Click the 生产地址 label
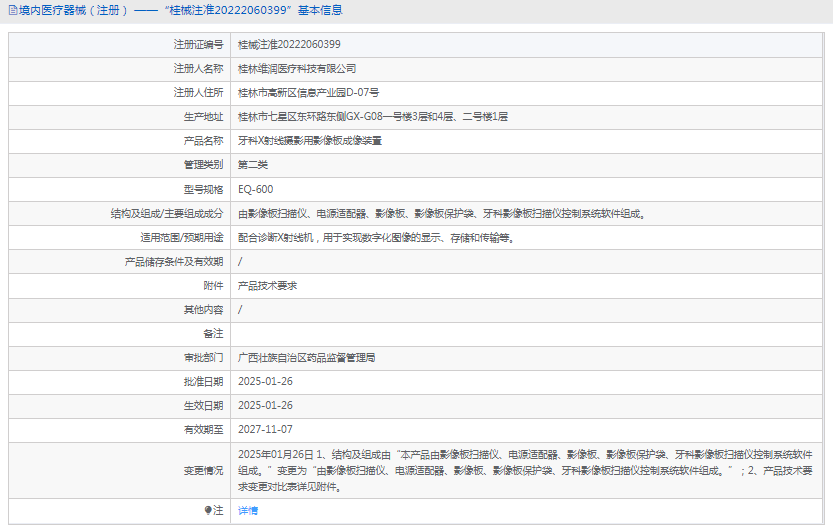The height and width of the screenshot is (531, 833). click(x=203, y=117)
